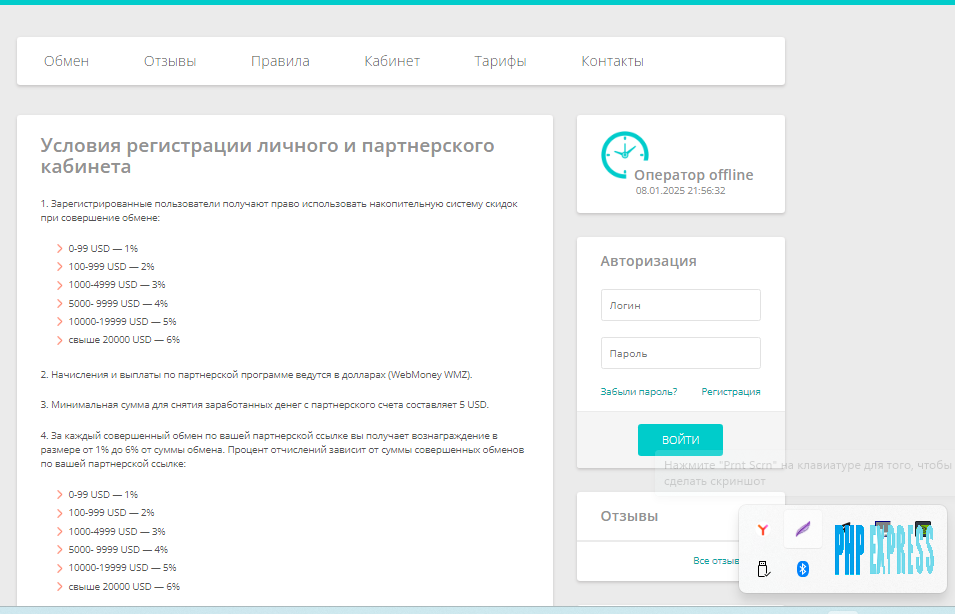955x614 pixels.
Task: Open the Контакты page
Action: tap(613, 61)
